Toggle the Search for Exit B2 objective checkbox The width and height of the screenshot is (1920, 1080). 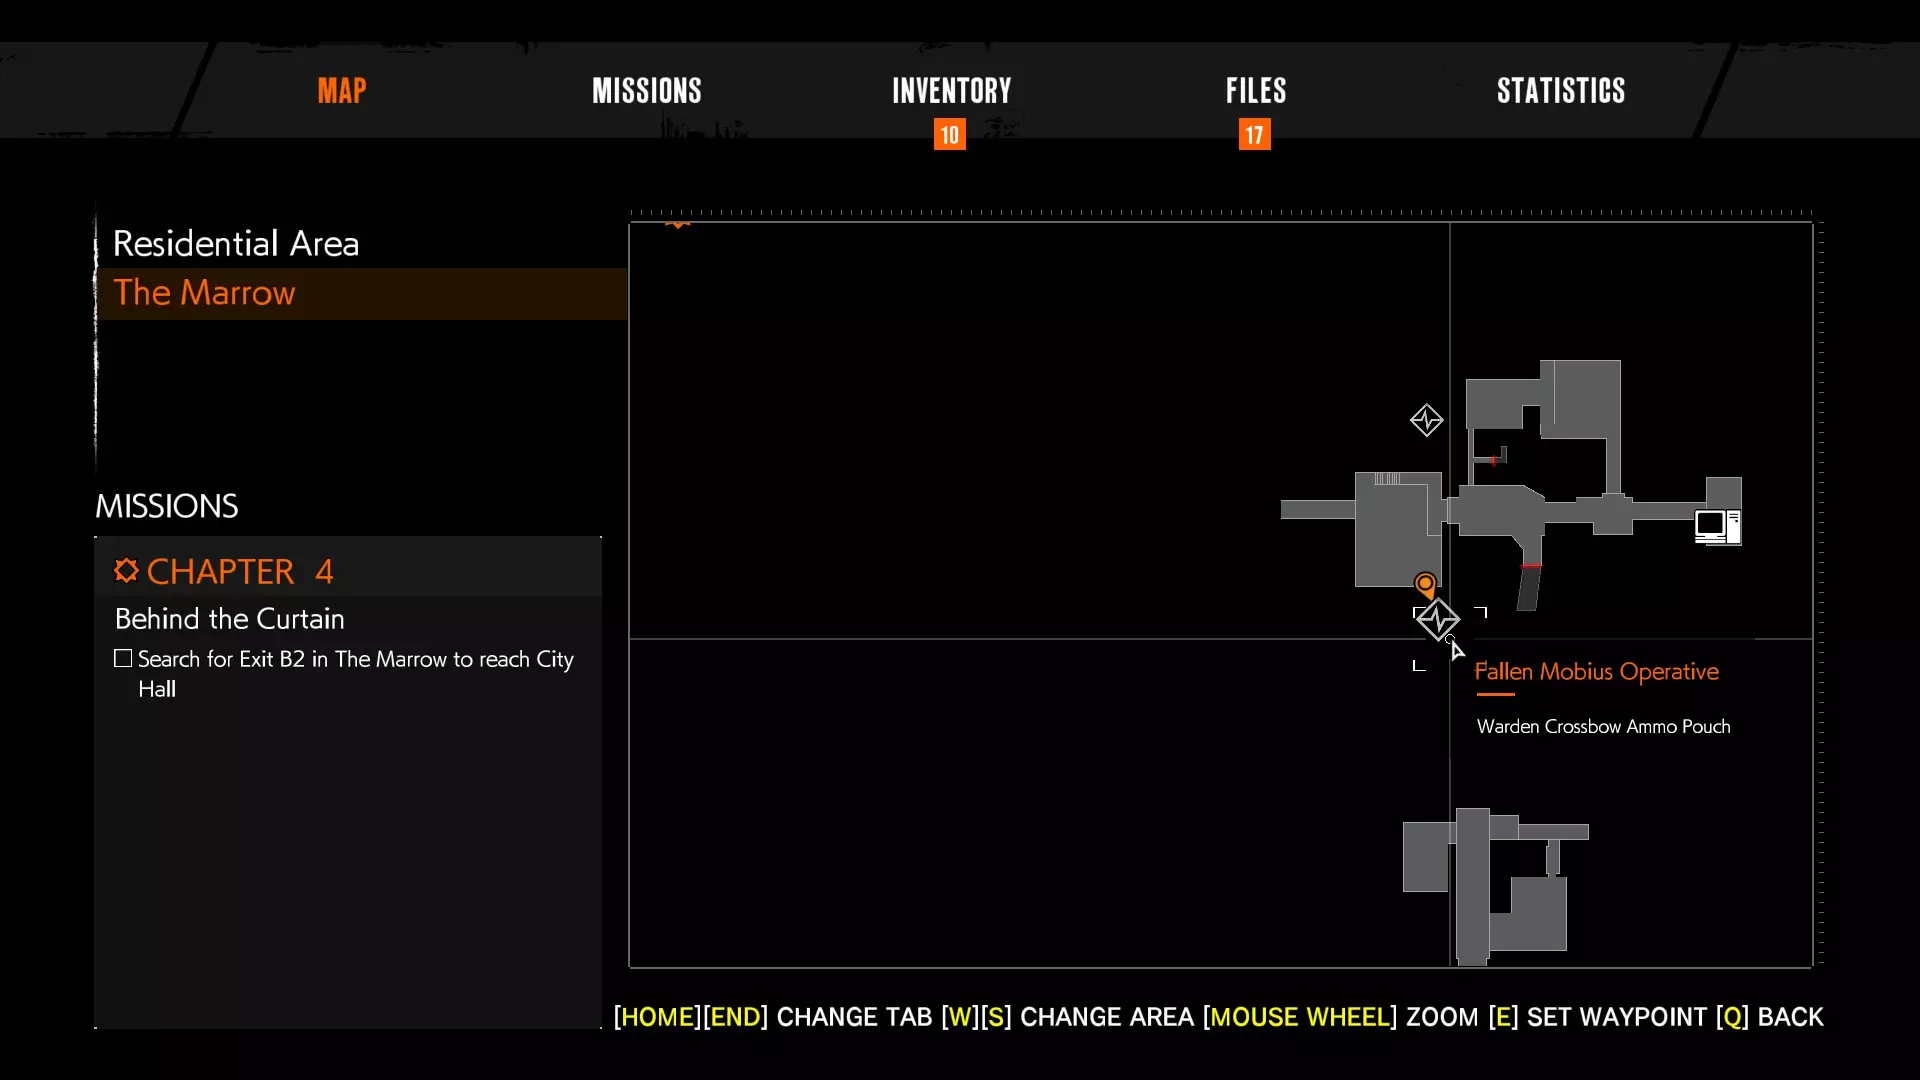coord(123,659)
